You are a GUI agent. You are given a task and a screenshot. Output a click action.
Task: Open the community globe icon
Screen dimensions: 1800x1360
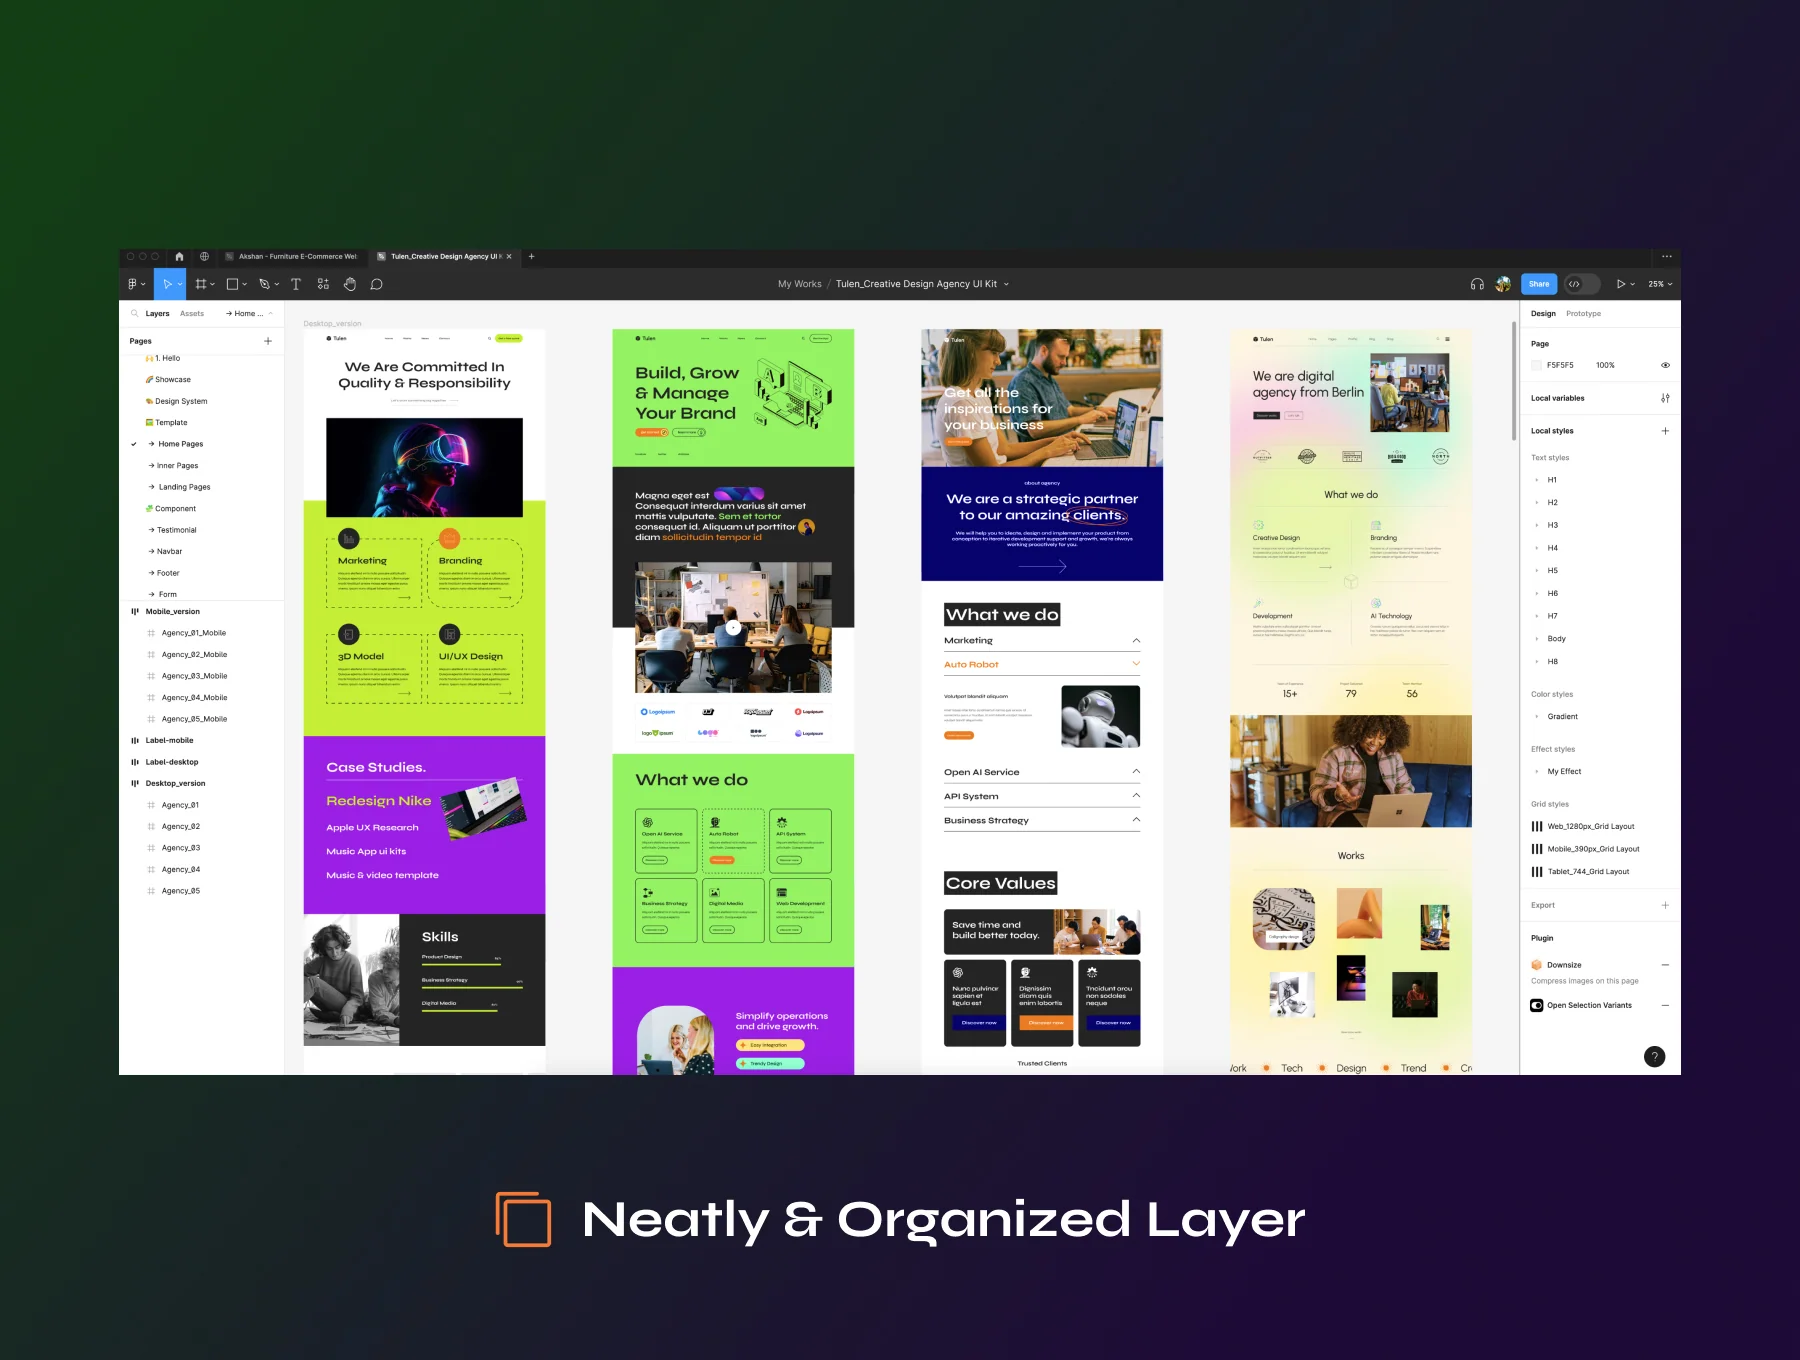tap(204, 256)
